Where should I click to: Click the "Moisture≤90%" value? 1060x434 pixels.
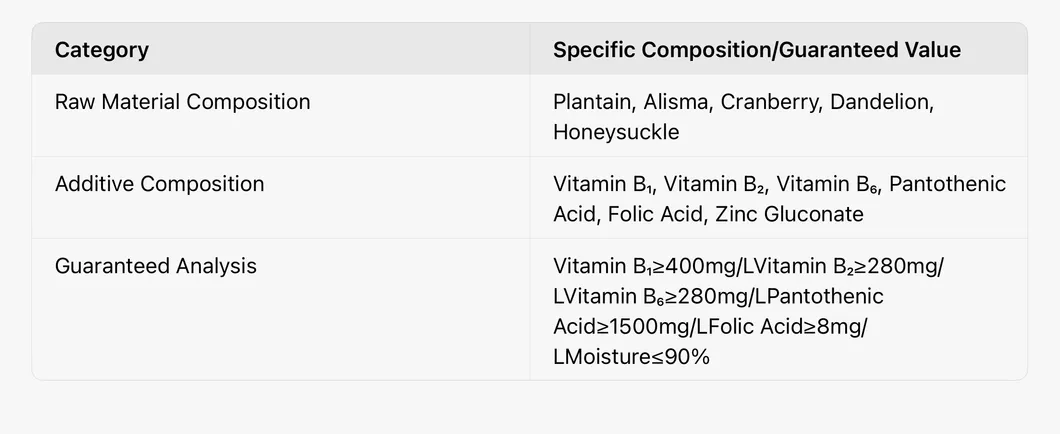point(639,356)
